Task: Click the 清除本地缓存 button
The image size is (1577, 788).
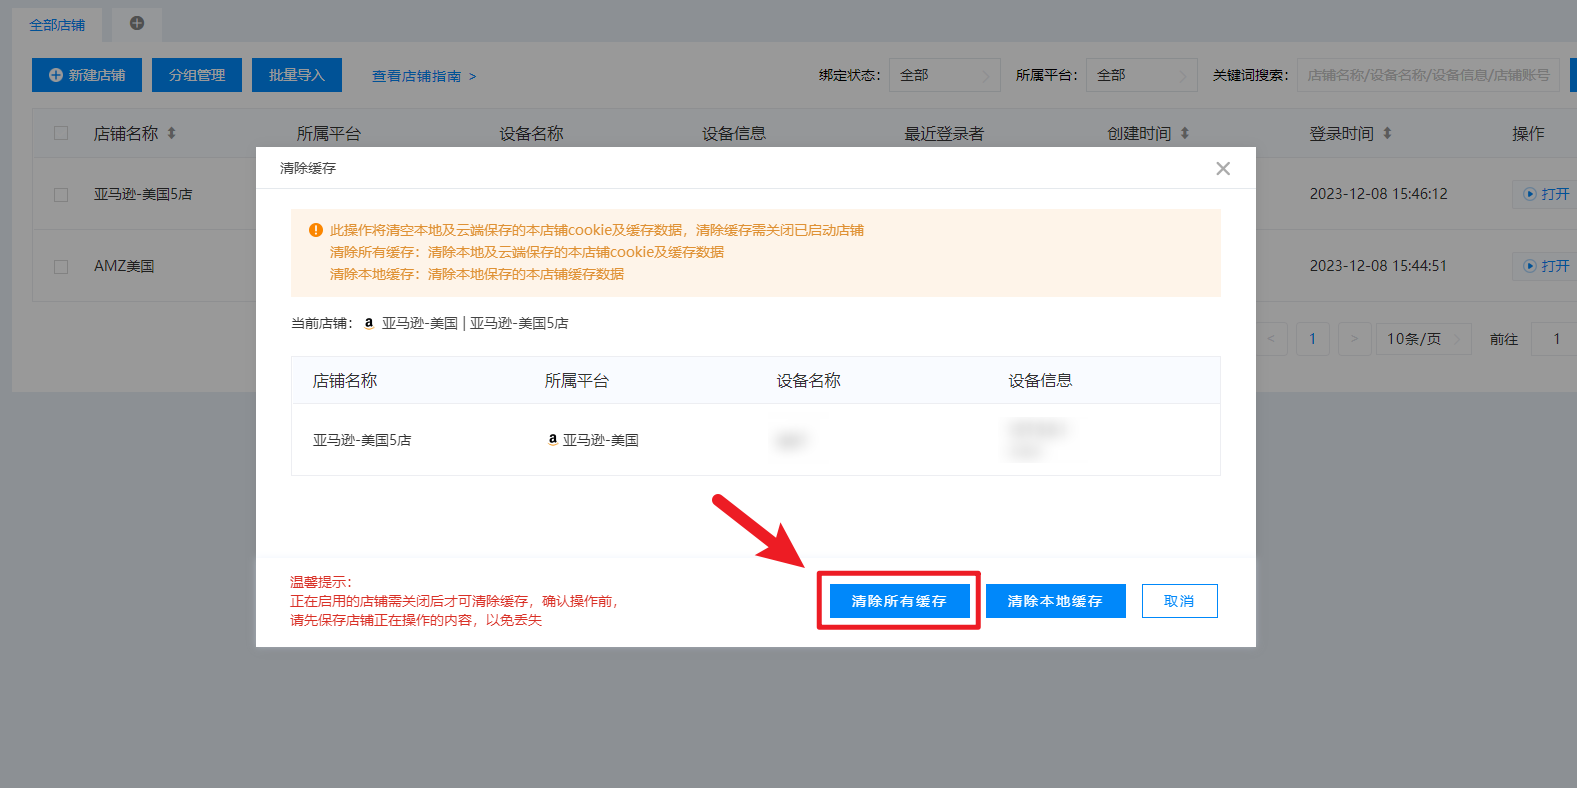Action: click(x=1055, y=601)
